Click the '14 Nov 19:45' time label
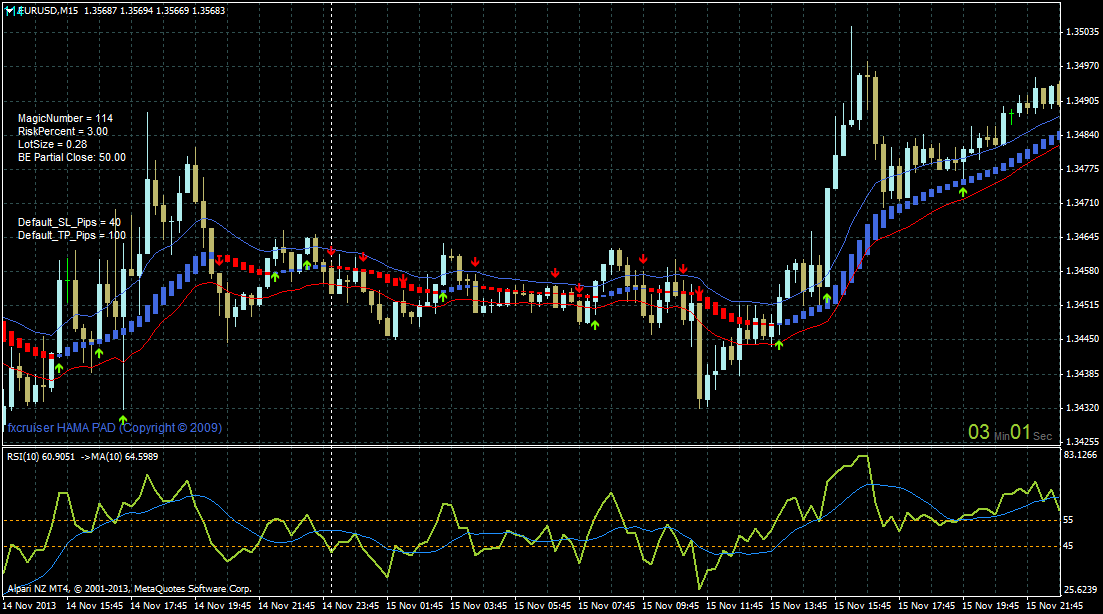 (222, 606)
